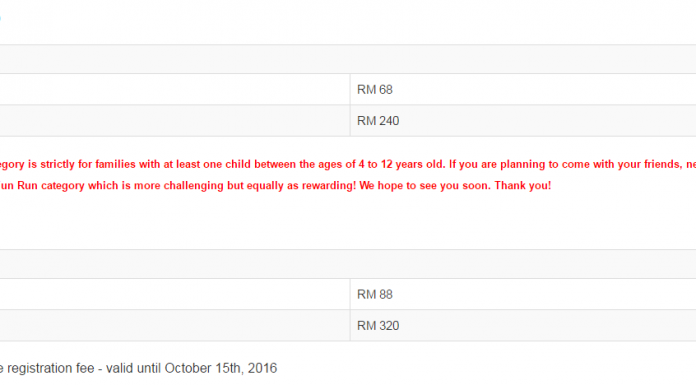
Task: Click the empty cell left of RM 88
Action: [x=175, y=294]
